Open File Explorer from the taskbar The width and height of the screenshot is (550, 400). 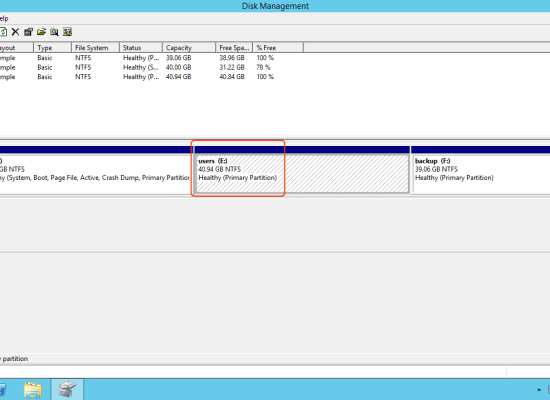(33, 389)
